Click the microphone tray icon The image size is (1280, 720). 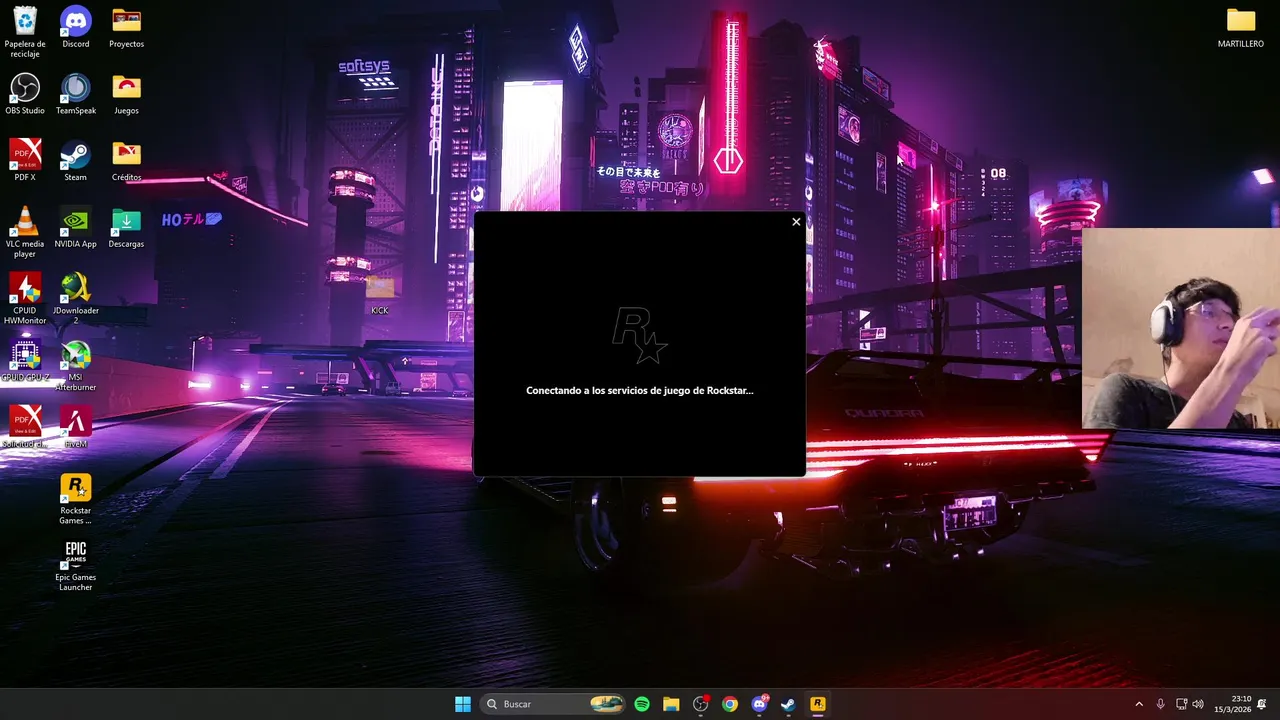point(1160,704)
